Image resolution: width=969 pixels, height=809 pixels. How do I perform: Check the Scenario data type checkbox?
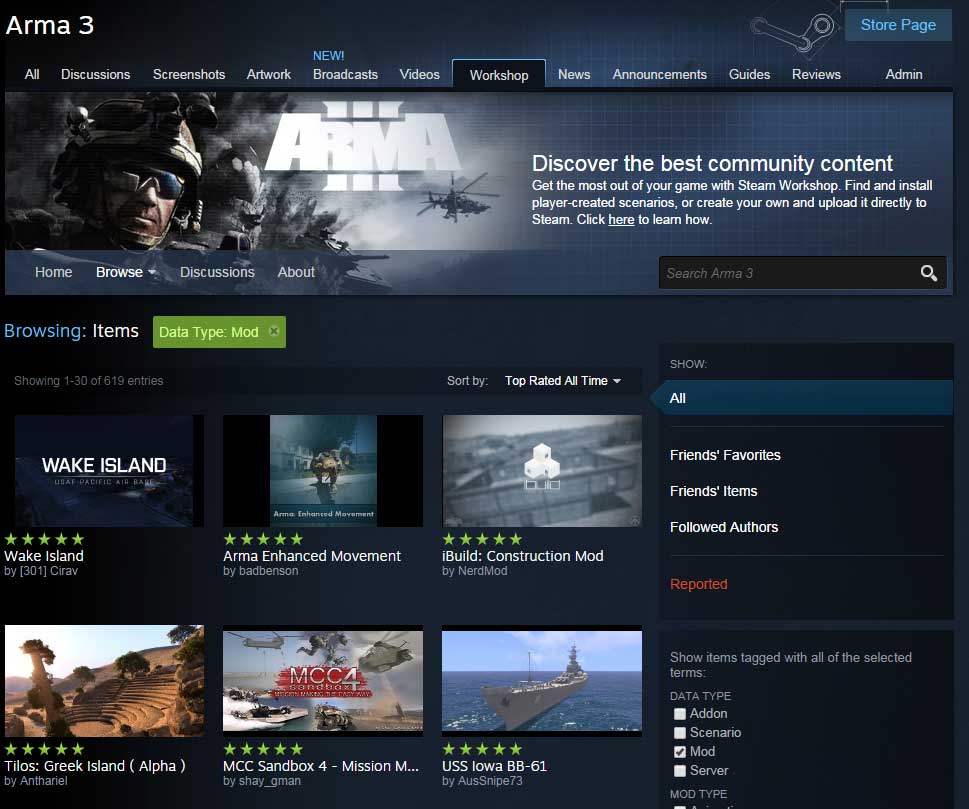(x=680, y=733)
